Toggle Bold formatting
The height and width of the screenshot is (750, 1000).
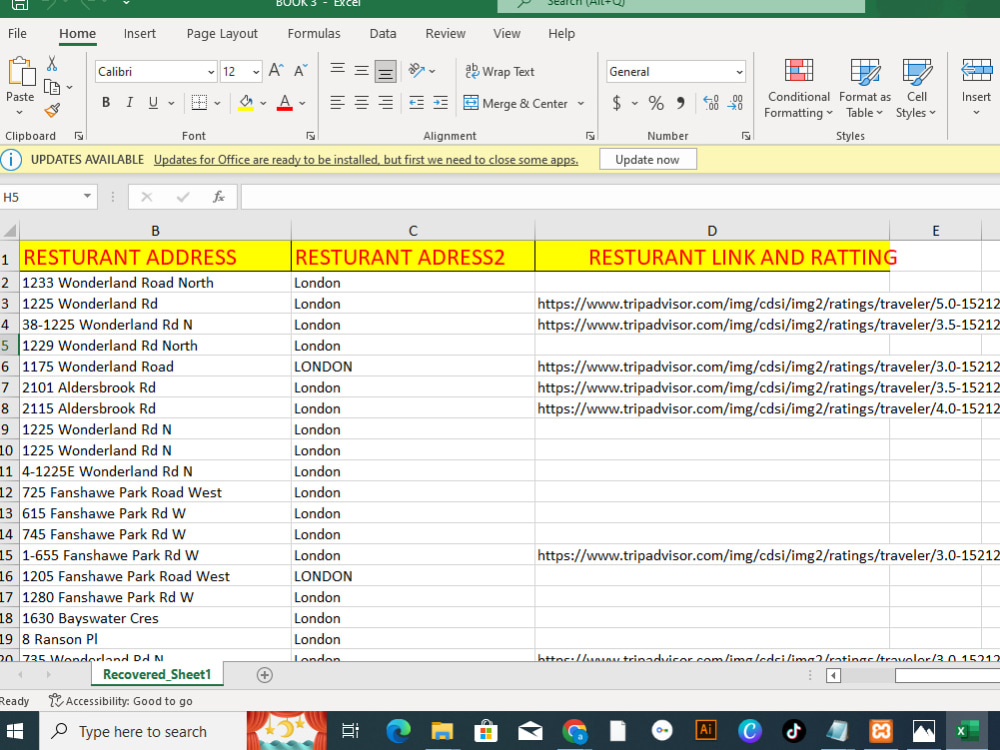tap(106, 103)
